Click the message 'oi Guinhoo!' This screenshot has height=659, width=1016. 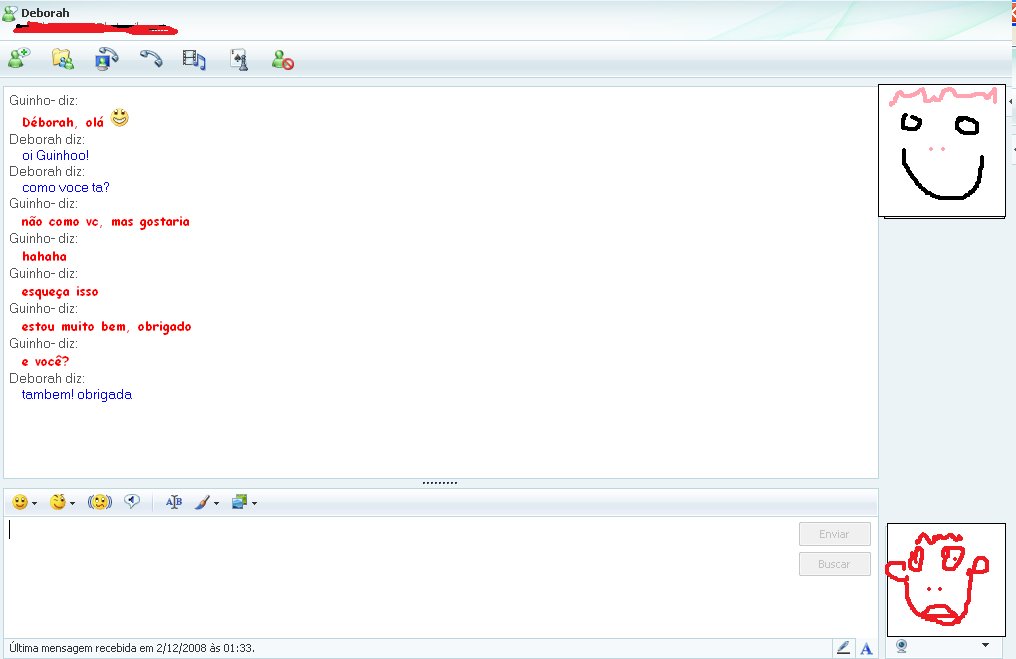tap(56, 156)
